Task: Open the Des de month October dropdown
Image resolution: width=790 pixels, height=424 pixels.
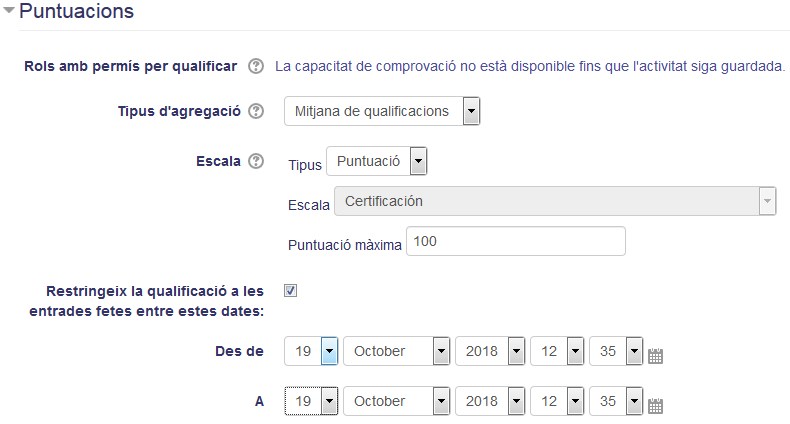Action: 397,351
